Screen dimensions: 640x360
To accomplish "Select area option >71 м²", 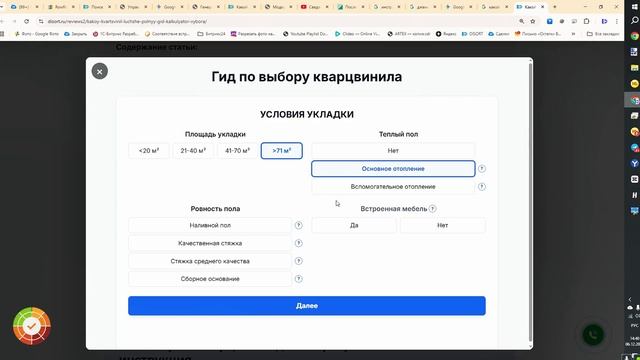I will click(282, 151).
